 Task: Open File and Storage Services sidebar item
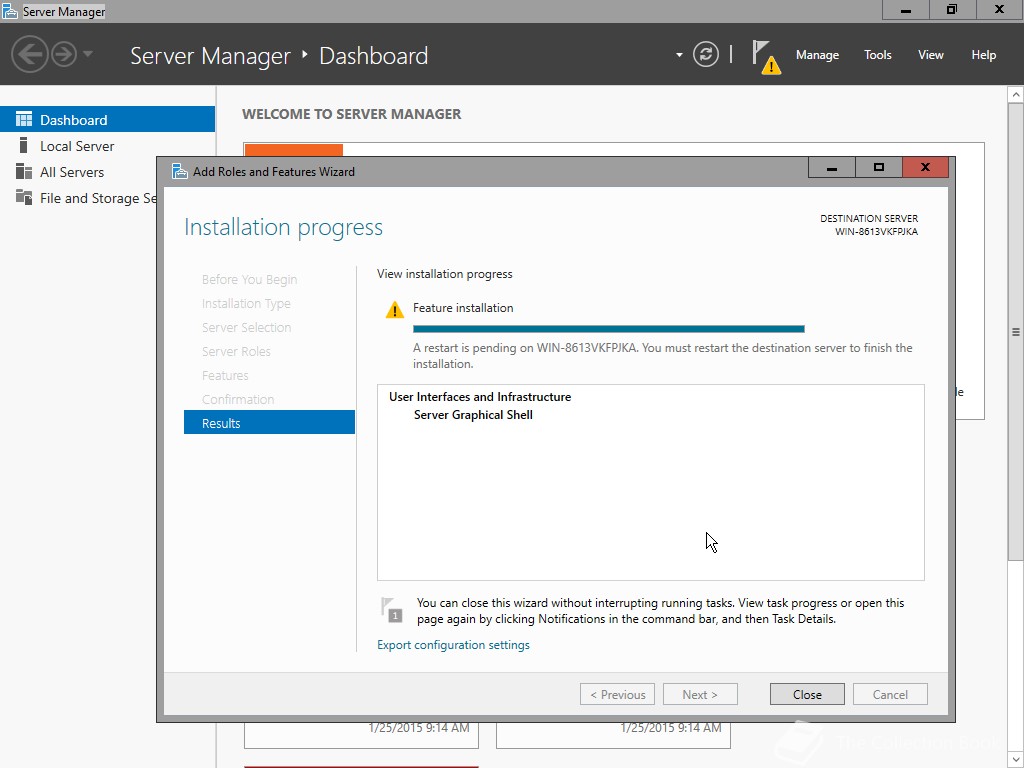tap(78, 198)
